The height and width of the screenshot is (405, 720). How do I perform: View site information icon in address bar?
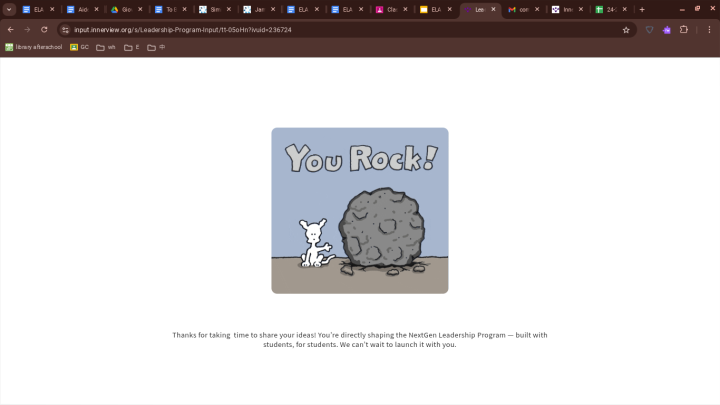(65, 30)
